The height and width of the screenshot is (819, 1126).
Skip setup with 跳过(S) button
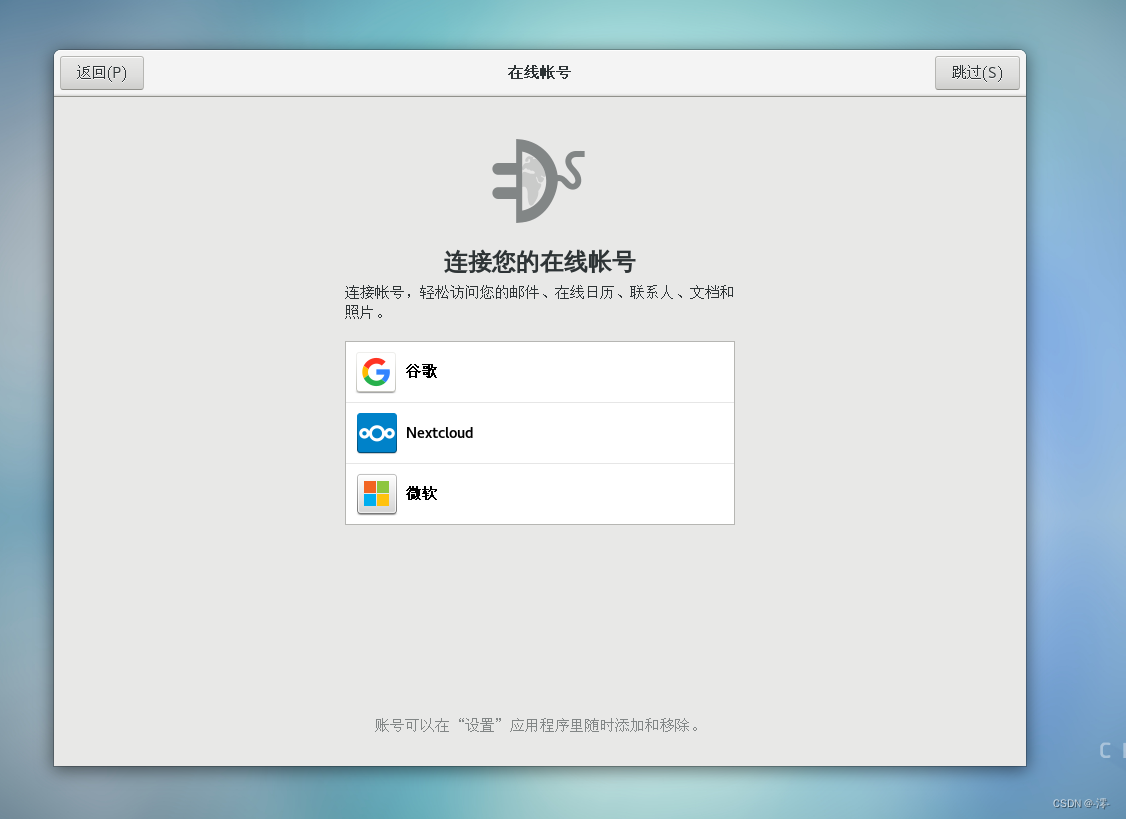(977, 73)
